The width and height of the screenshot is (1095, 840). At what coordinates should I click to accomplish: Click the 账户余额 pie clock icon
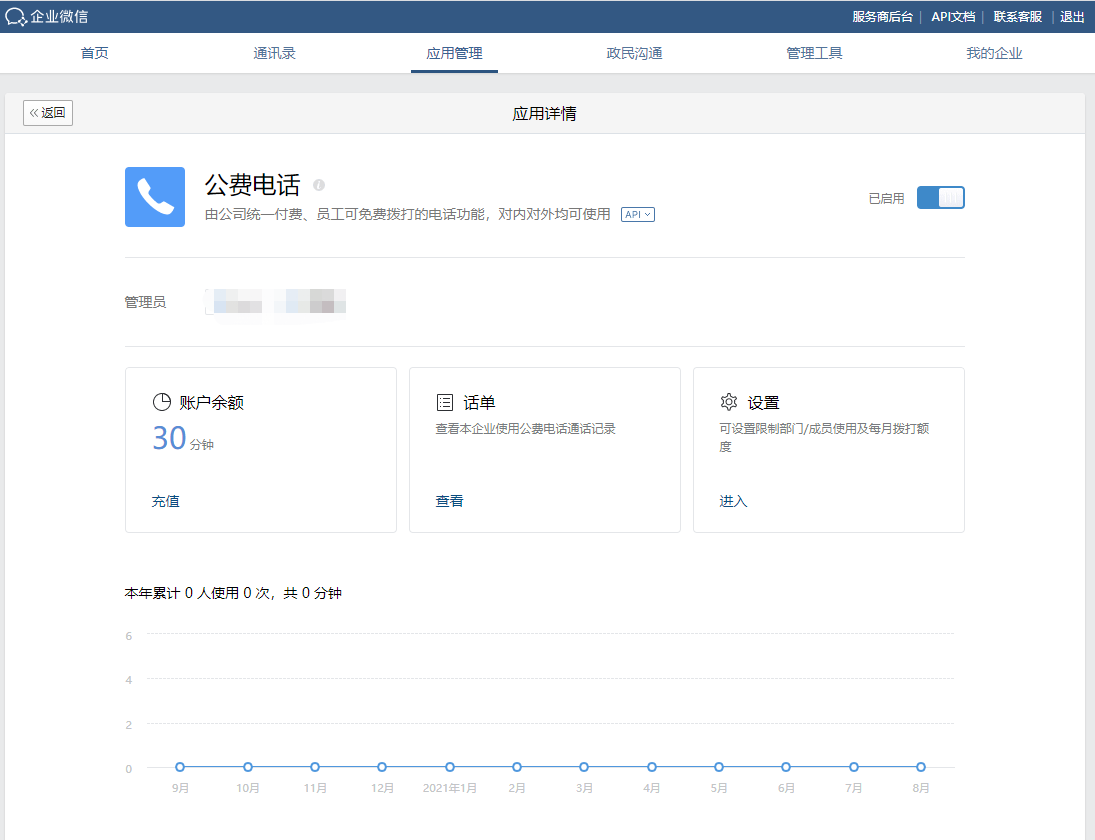(x=162, y=402)
